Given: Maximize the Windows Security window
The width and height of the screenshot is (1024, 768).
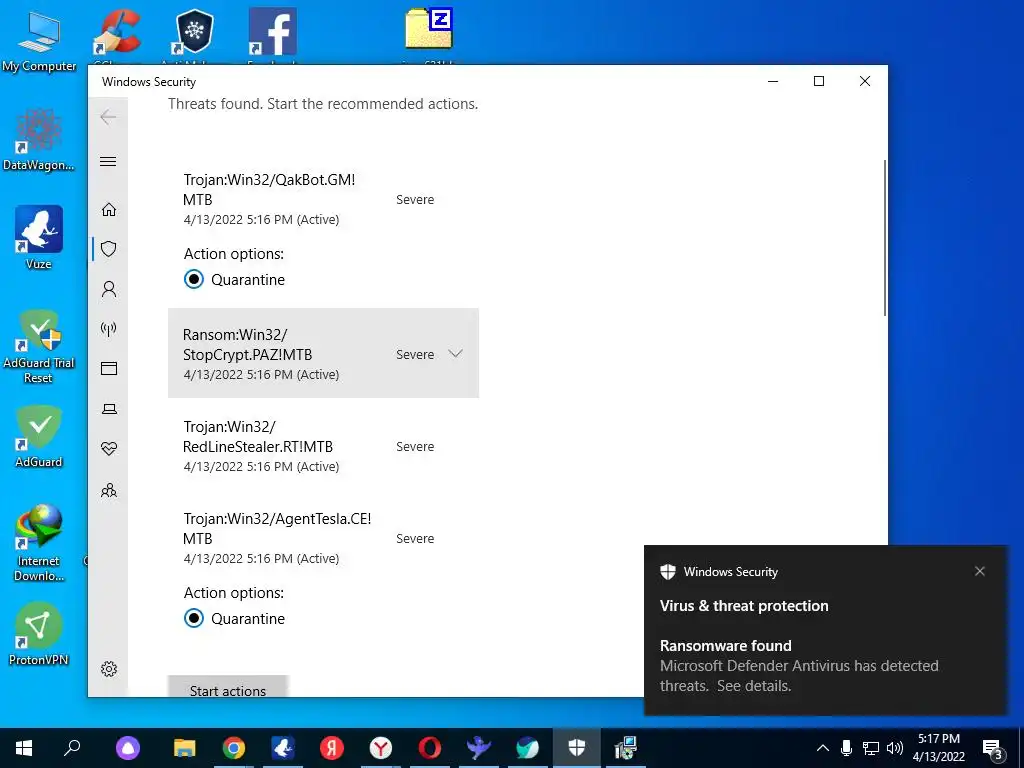Looking at the screenshot, I should coord(819,81).
